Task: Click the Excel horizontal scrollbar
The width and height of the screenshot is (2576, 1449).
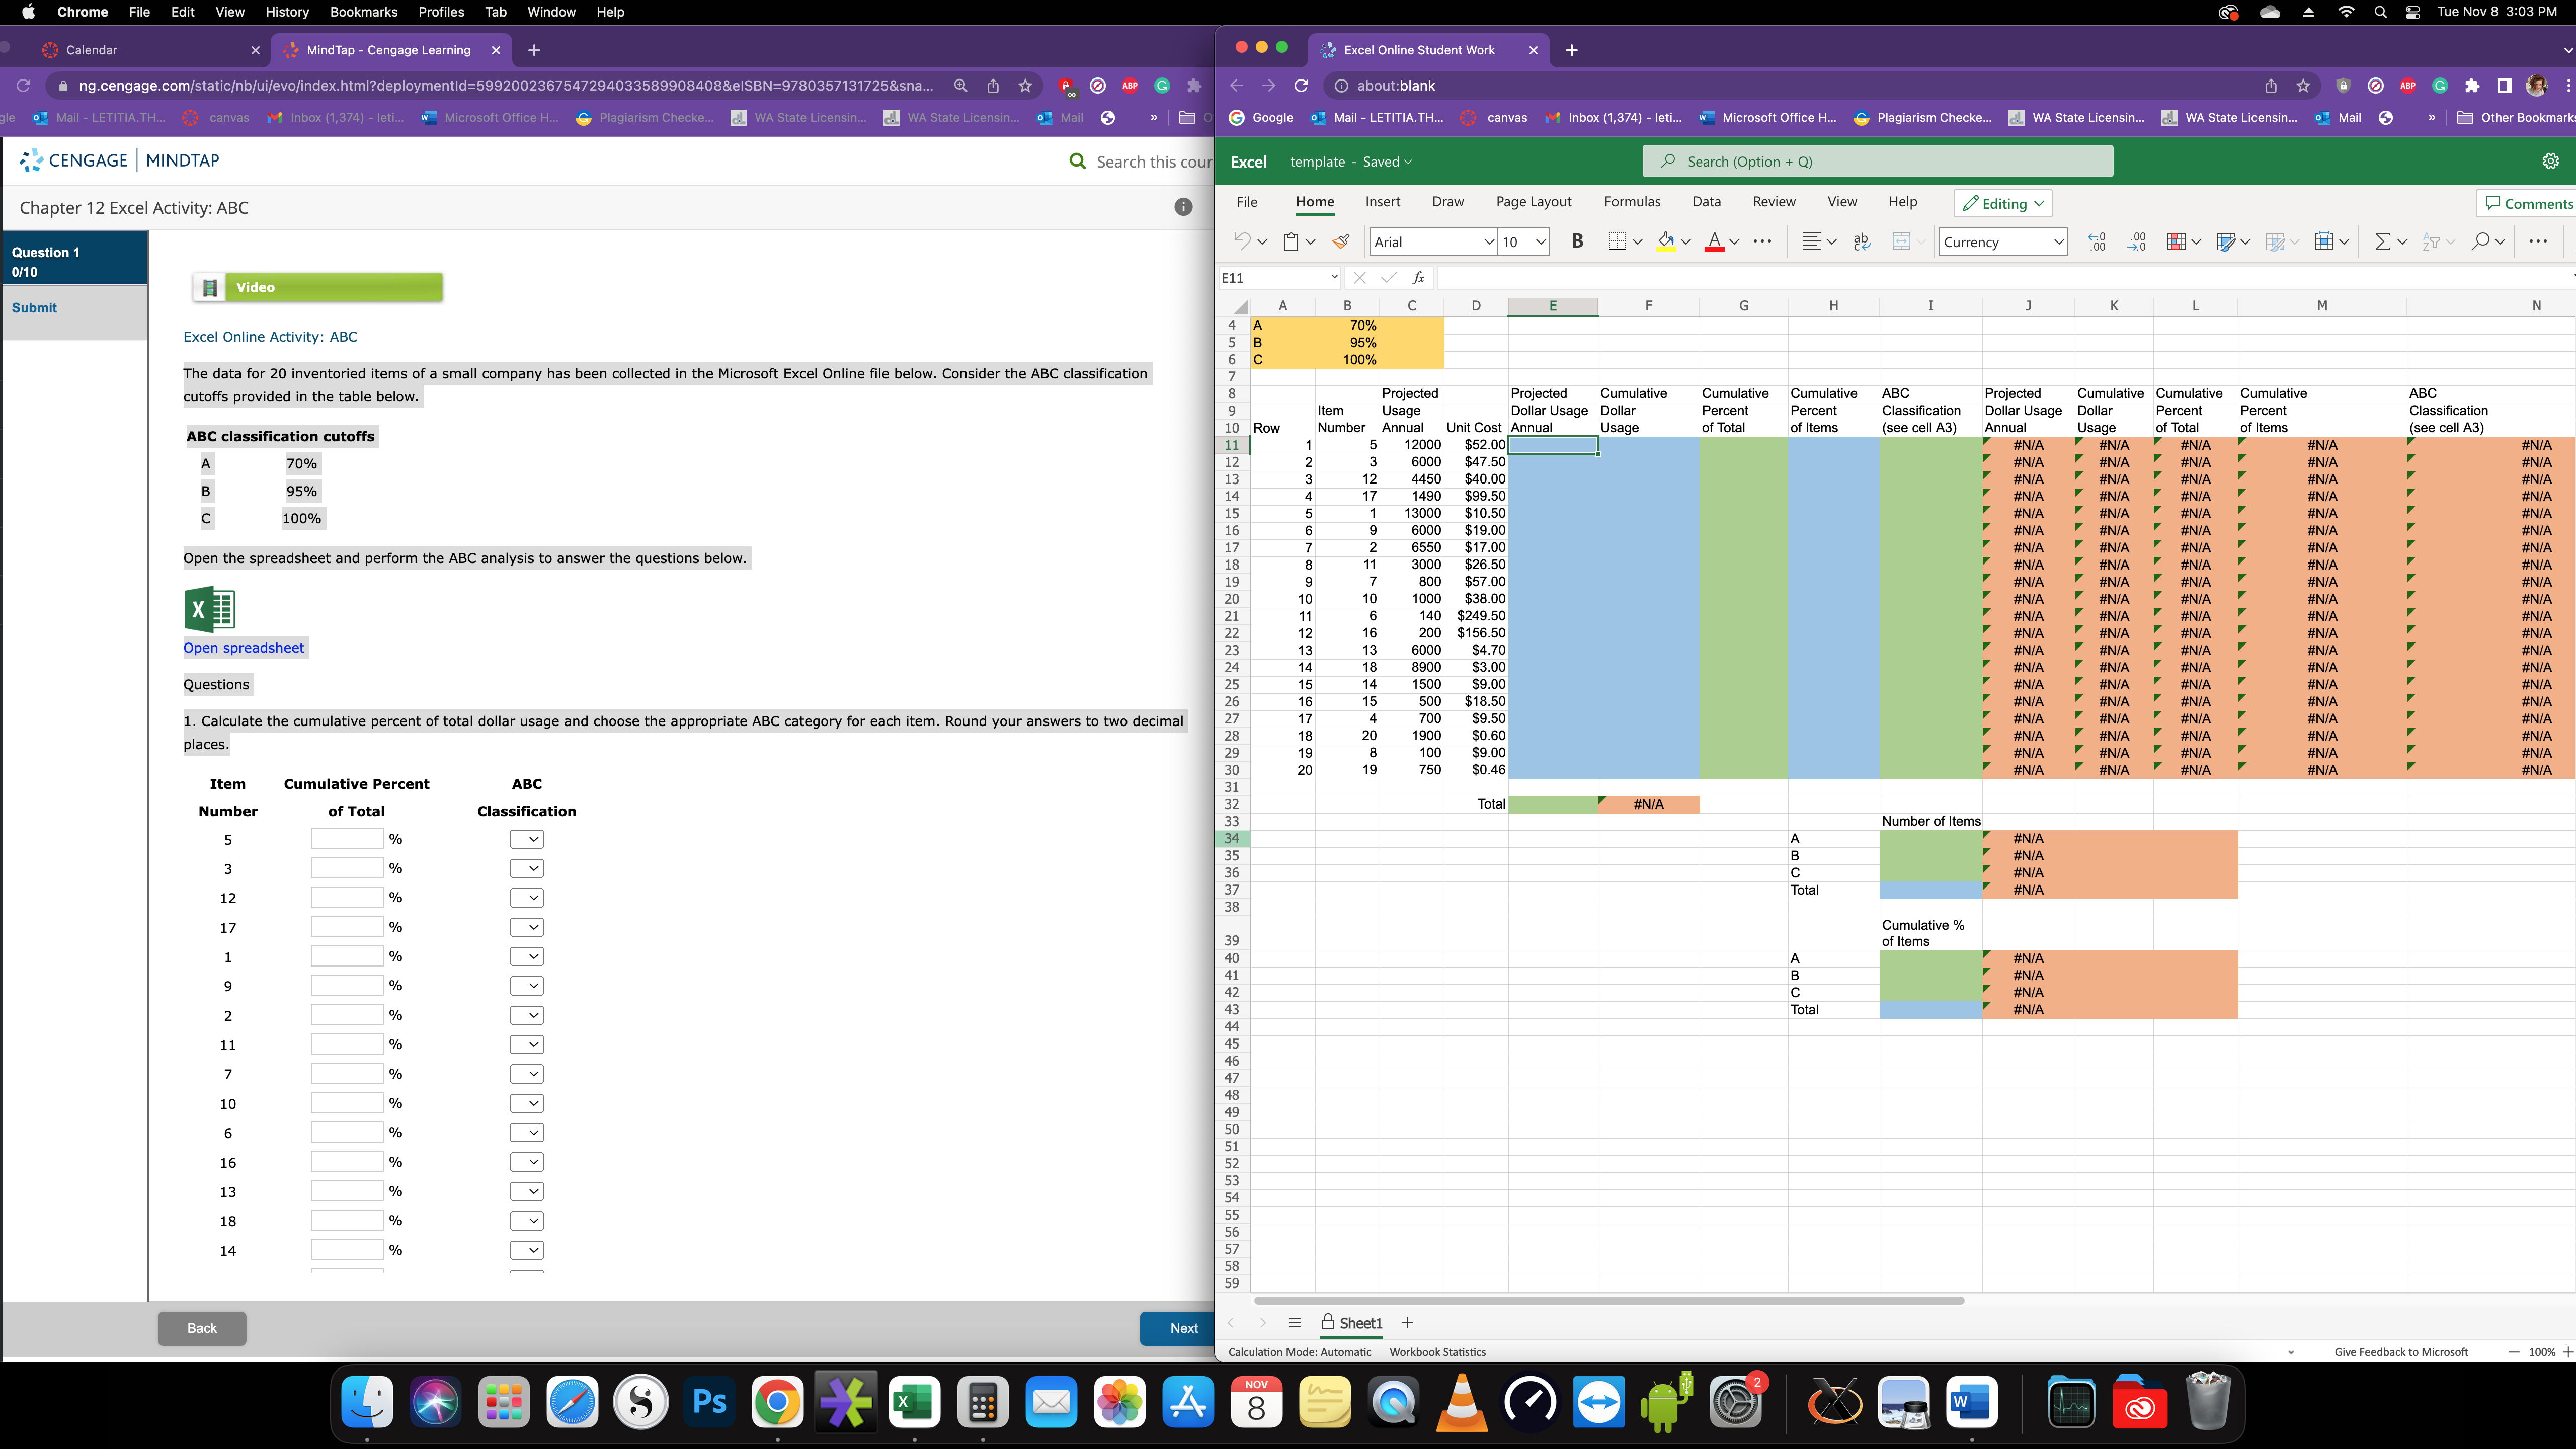Action: tap(1609, 1301)
